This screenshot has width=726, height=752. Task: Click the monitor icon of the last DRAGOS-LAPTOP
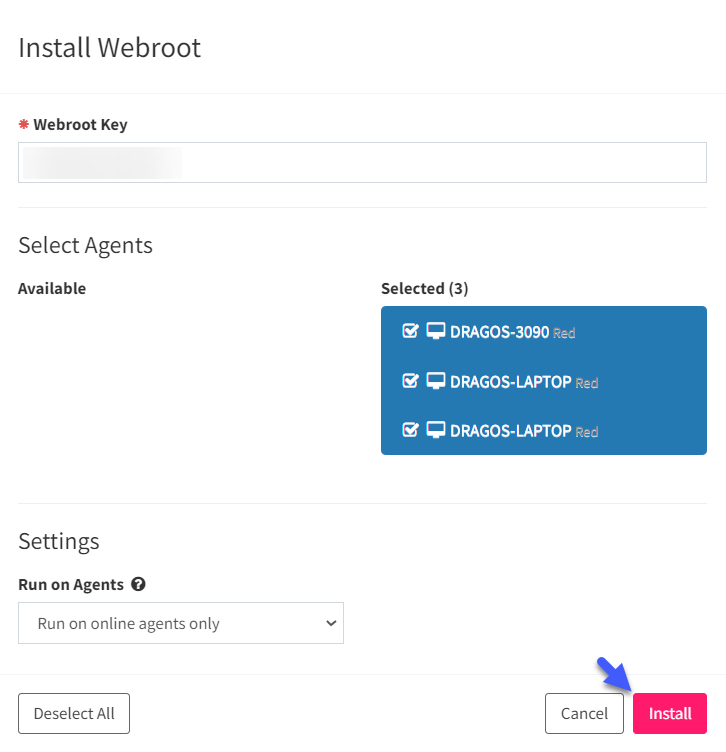pos(435,430)
